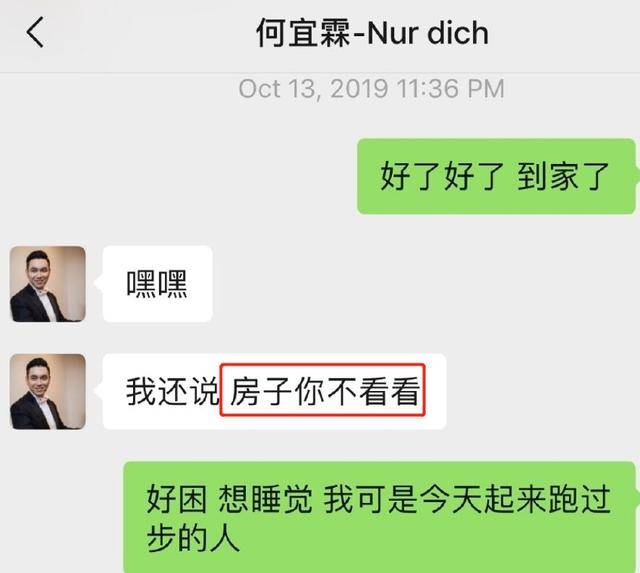Image resolution: width=640 pixels, height=573 pixels.
Task: Click the 11:36 PM time text
Action: [x=451, y=89]
